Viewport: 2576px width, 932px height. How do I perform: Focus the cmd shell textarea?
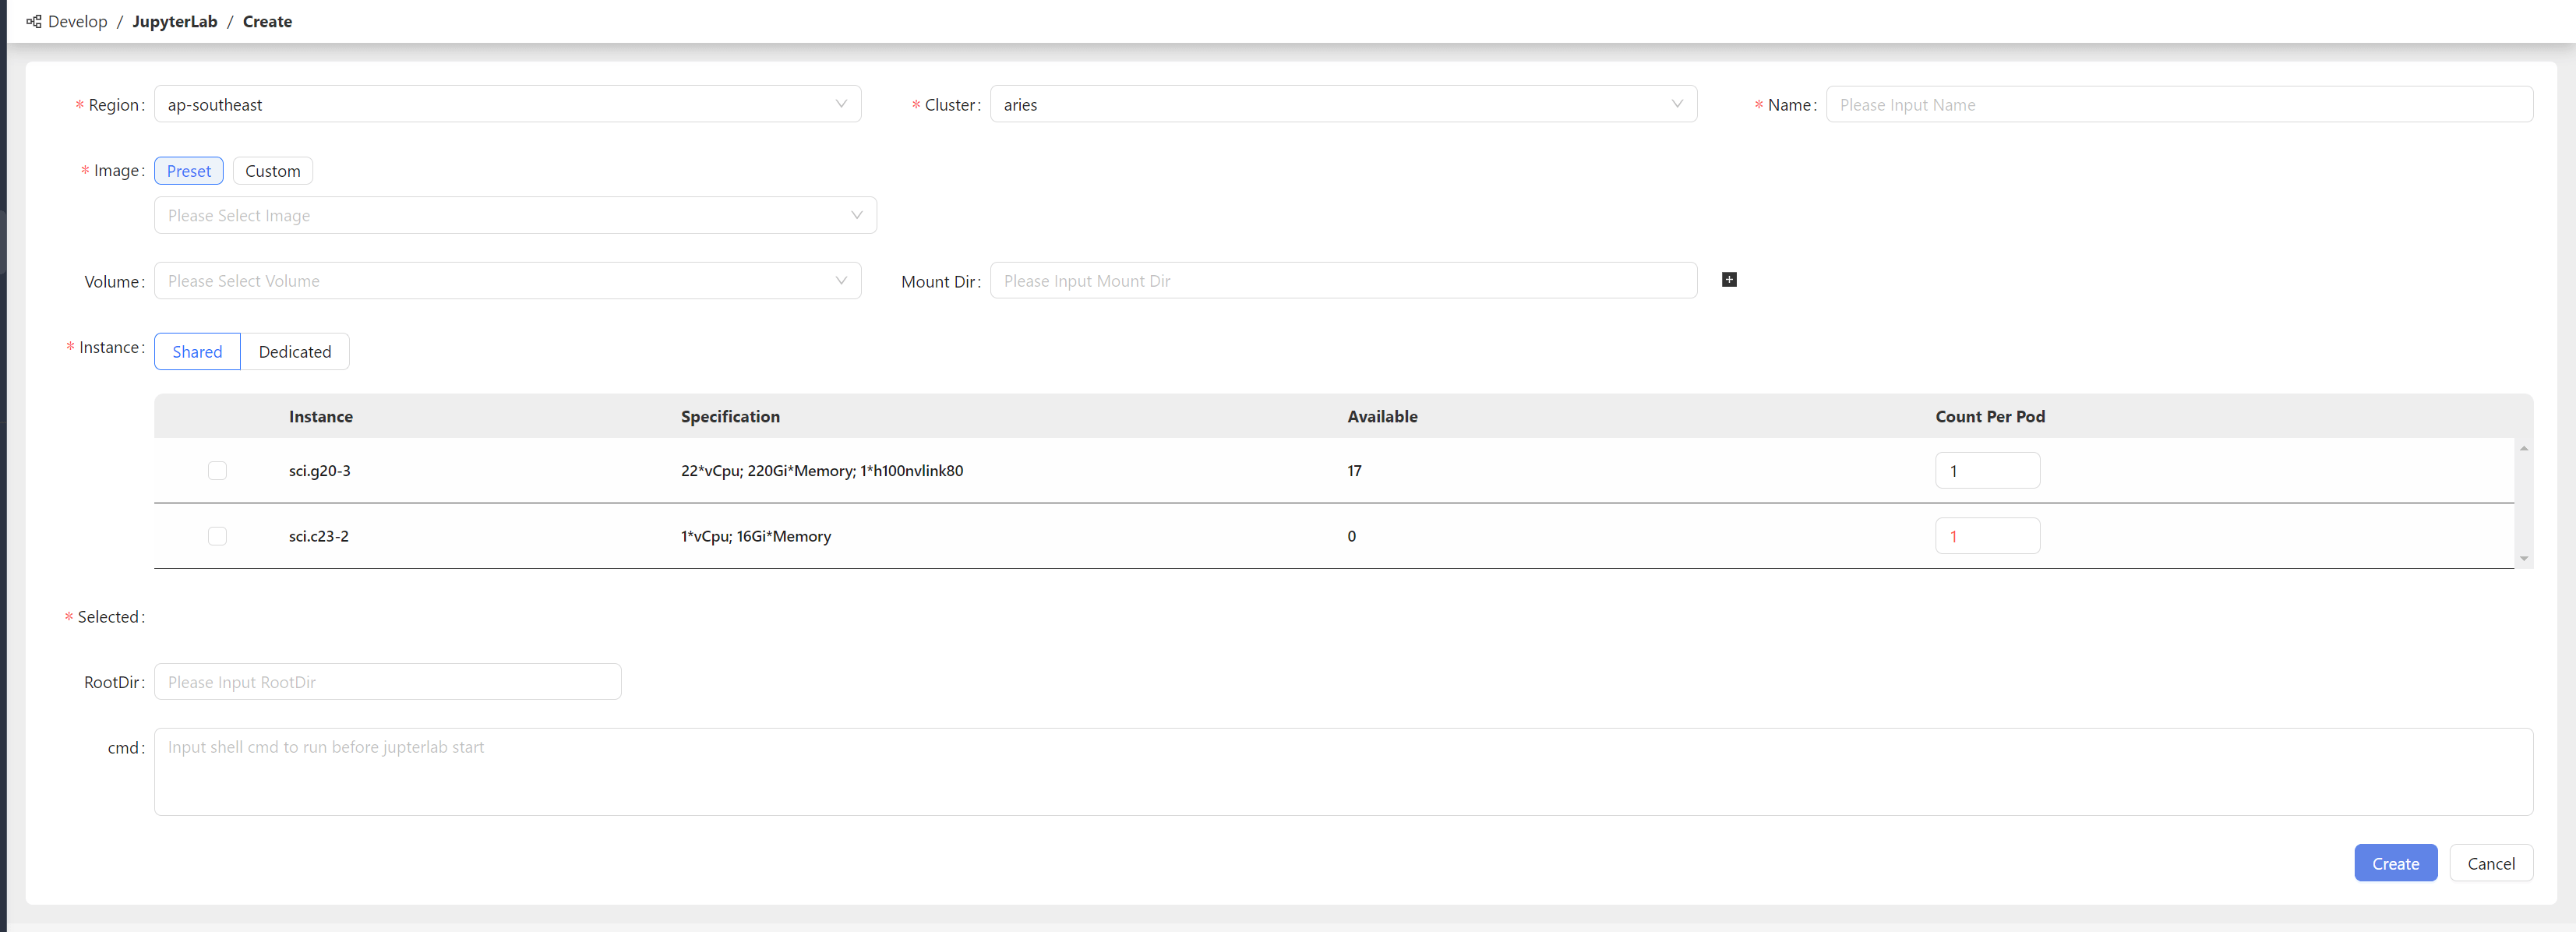tap(1343, 772)
